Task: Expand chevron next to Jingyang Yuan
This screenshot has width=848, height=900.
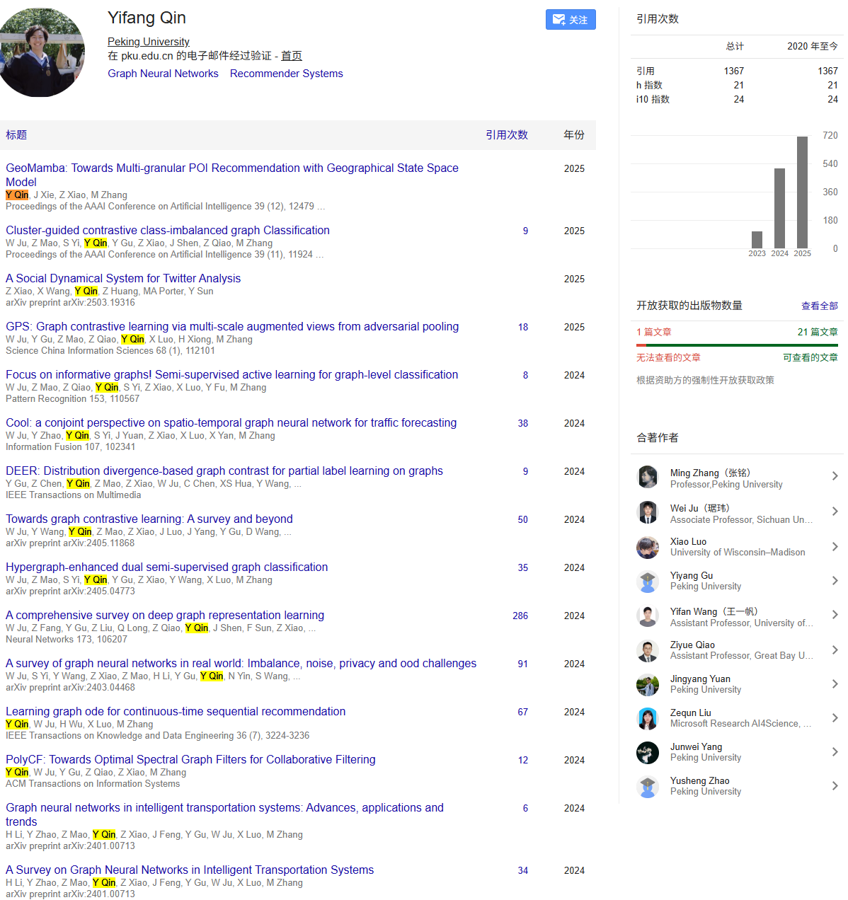Action: [834, 684]
